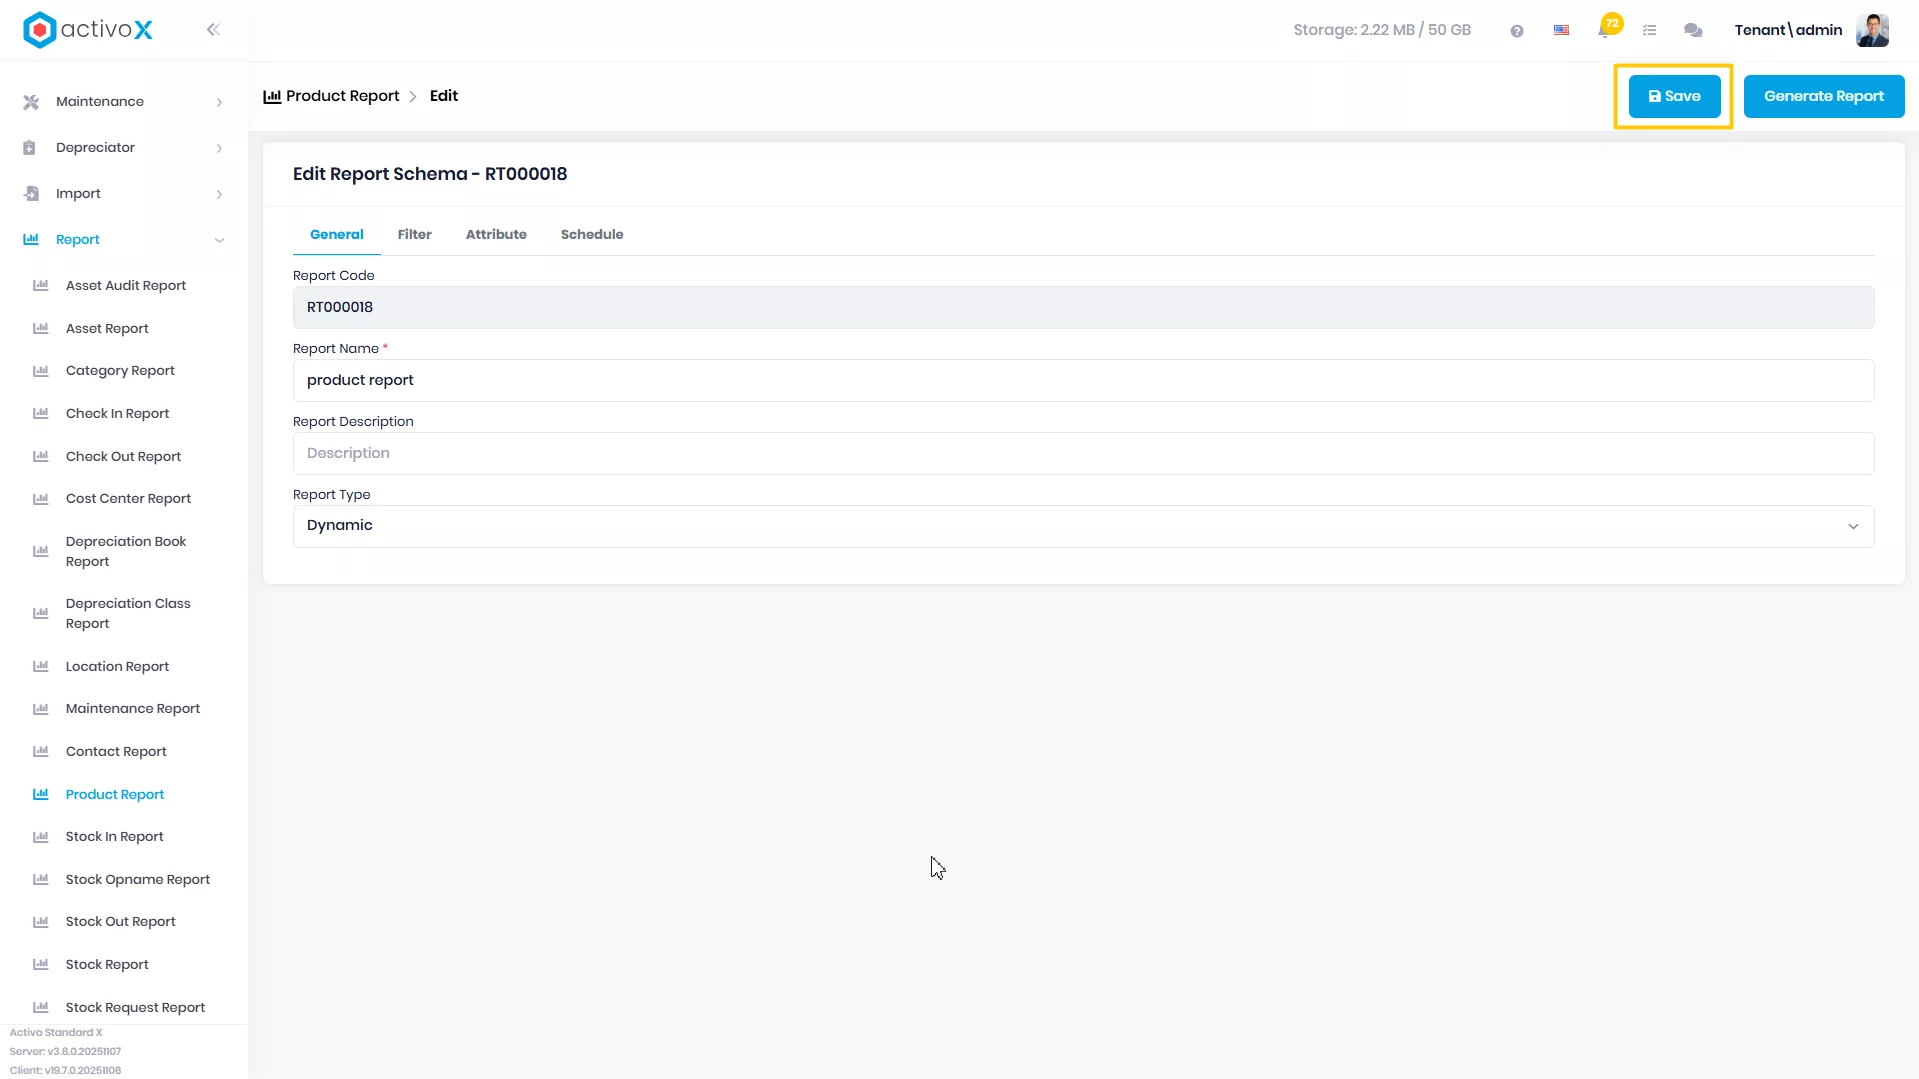This screenshot has width=1919, height=1079.
Task: Open the task list icon
Action: pos(1650,31)
